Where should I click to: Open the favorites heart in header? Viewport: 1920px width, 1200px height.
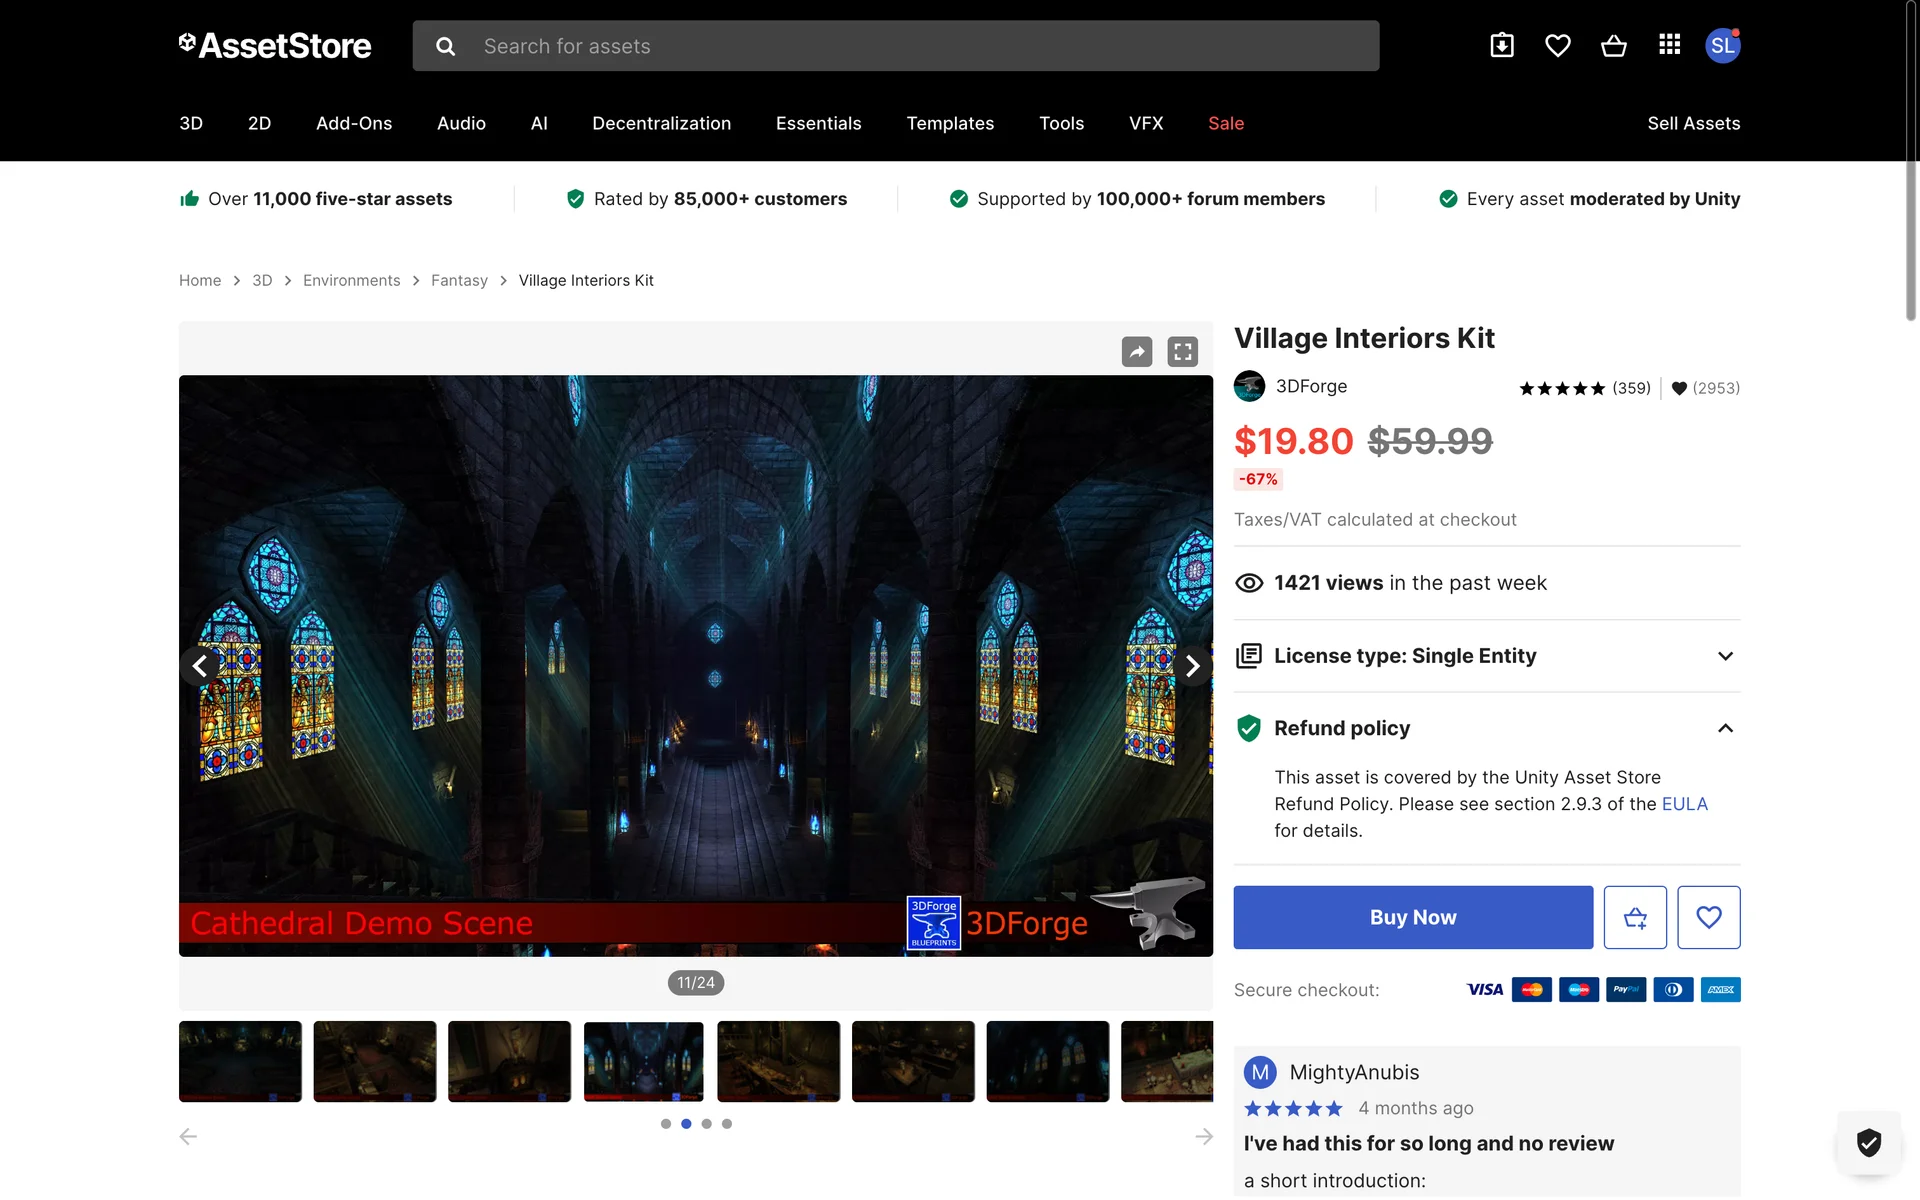point(1557,46)
